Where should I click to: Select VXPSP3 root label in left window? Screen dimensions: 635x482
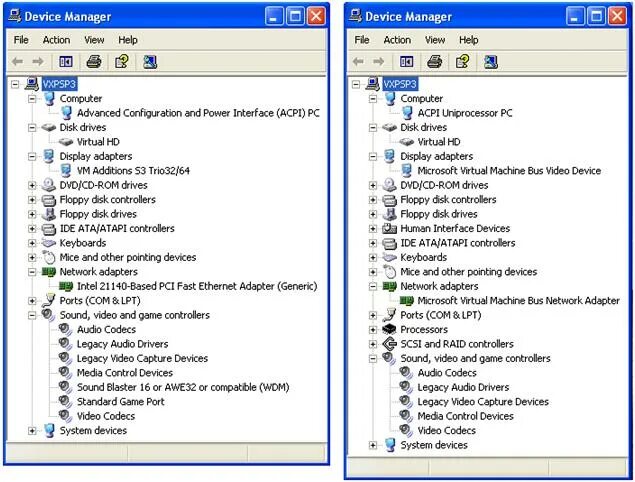coord(59,84)
